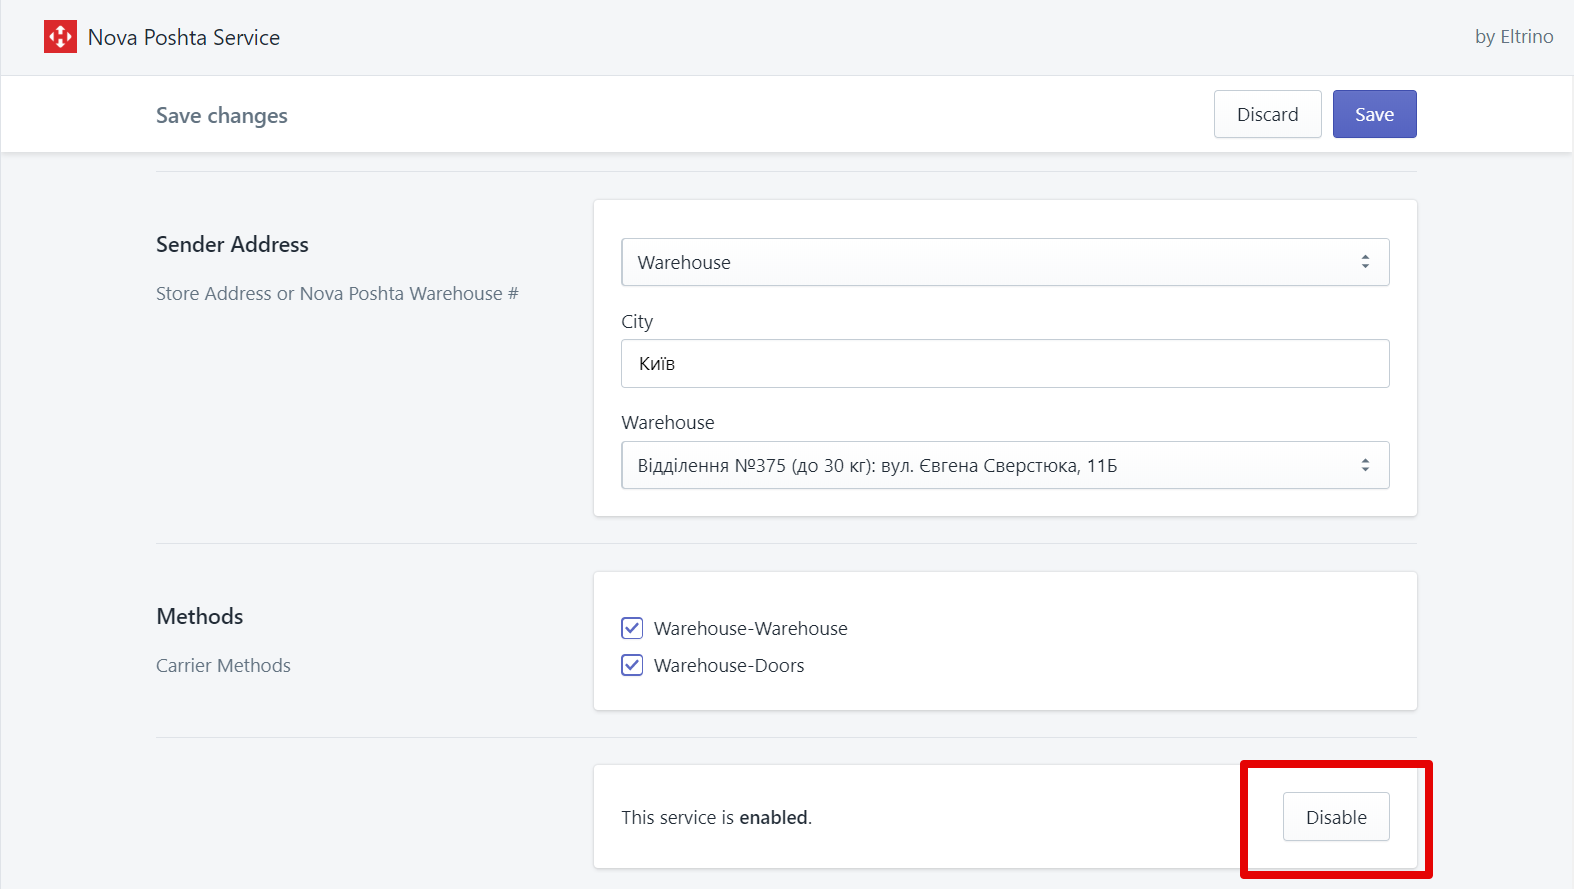Toggle the Warehouse-Warehouse checkbox
The image size is (1574, 889).
click(632, 628)
